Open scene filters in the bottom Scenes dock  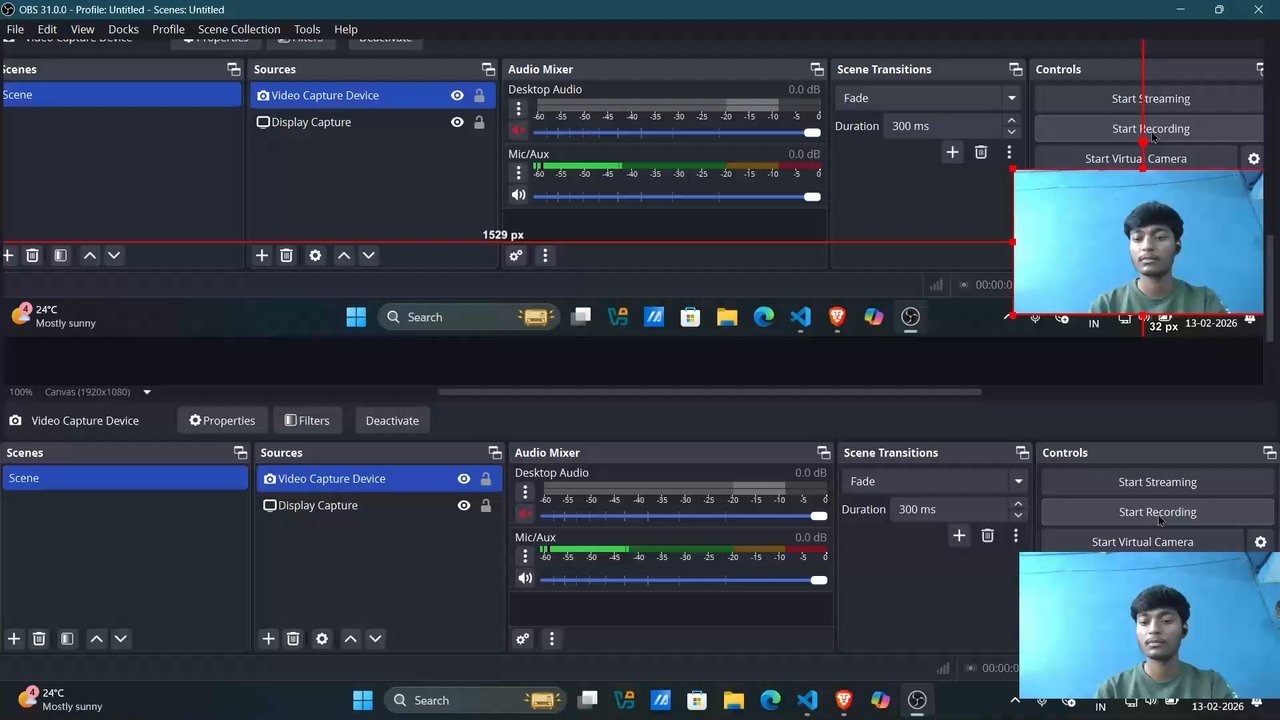pyautogui.click(x=67, y=639)
